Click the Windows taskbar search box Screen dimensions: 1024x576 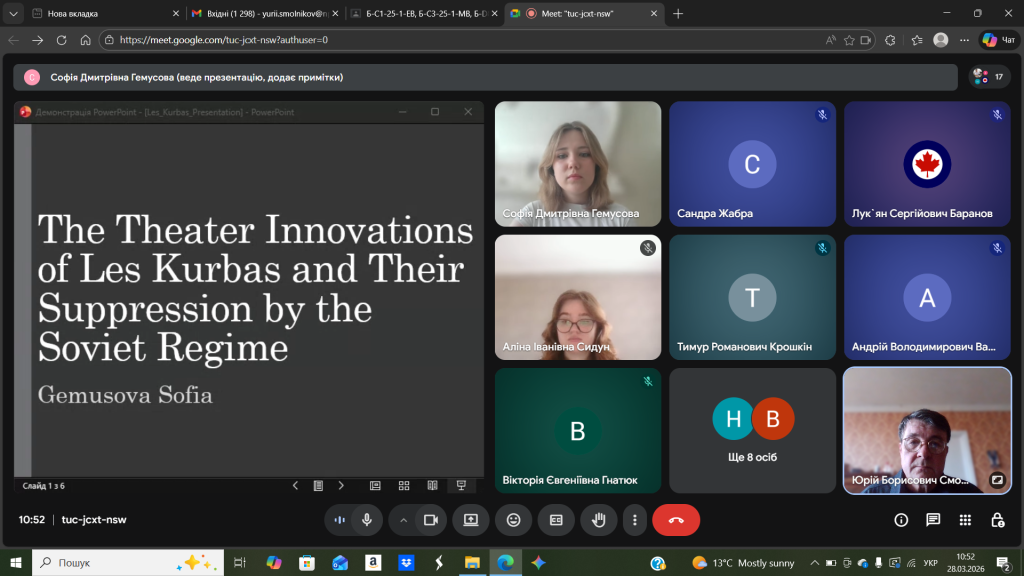point(125,563)
